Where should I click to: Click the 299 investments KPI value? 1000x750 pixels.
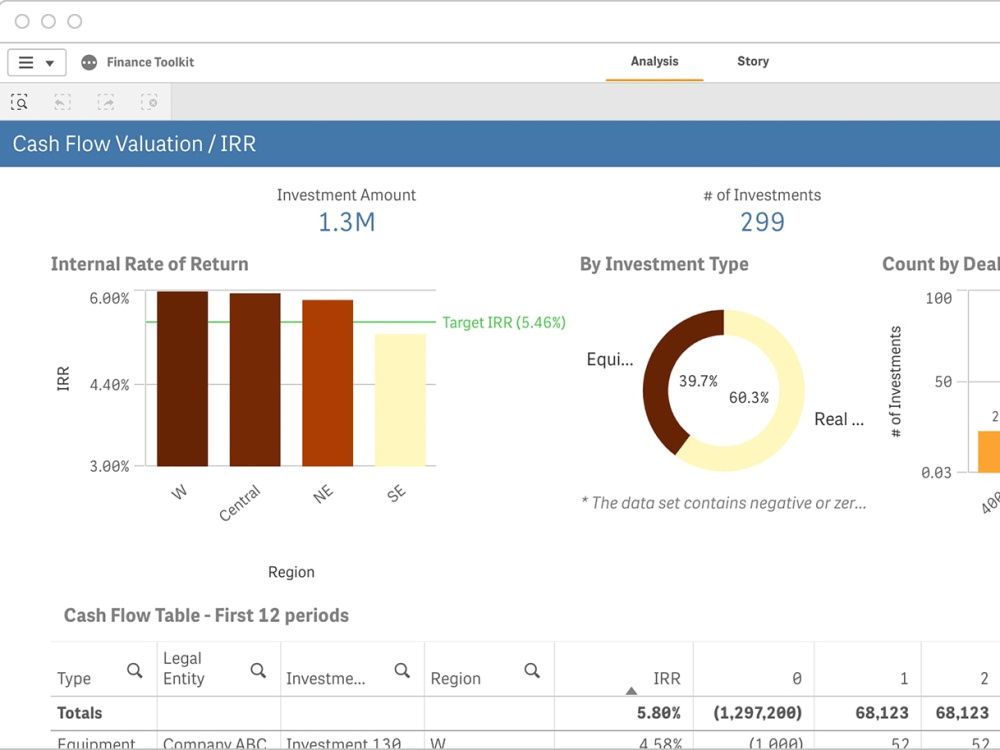click(762, 222)
